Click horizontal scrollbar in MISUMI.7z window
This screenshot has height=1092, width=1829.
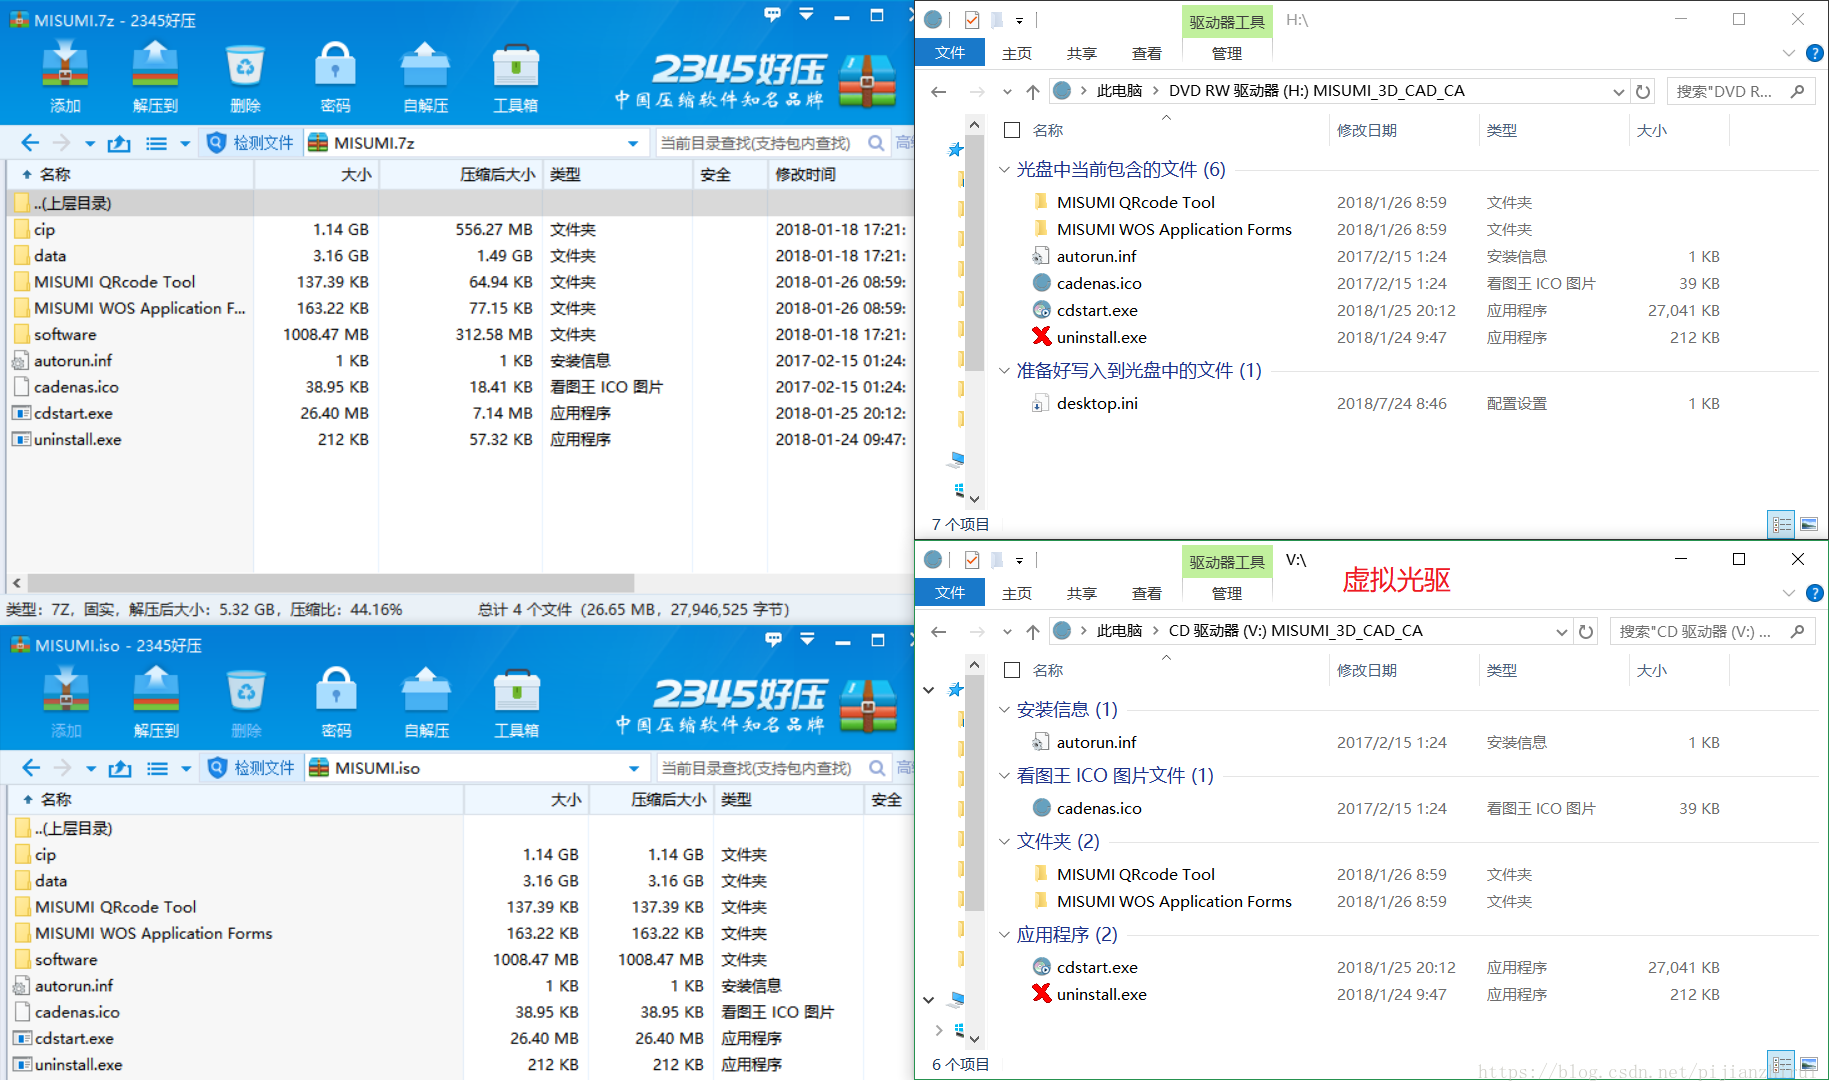[x=331, y=582]
